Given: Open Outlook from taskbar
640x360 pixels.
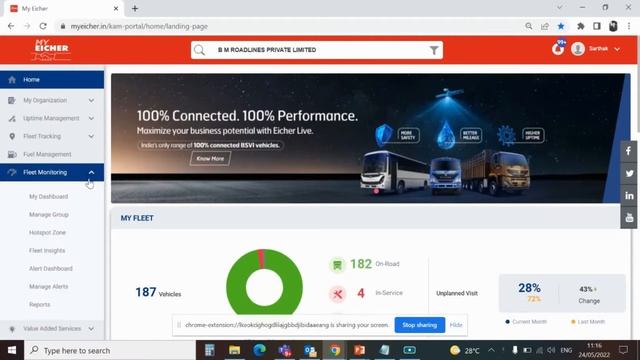Looking at the screenshot, I should (x=310, y=350).
